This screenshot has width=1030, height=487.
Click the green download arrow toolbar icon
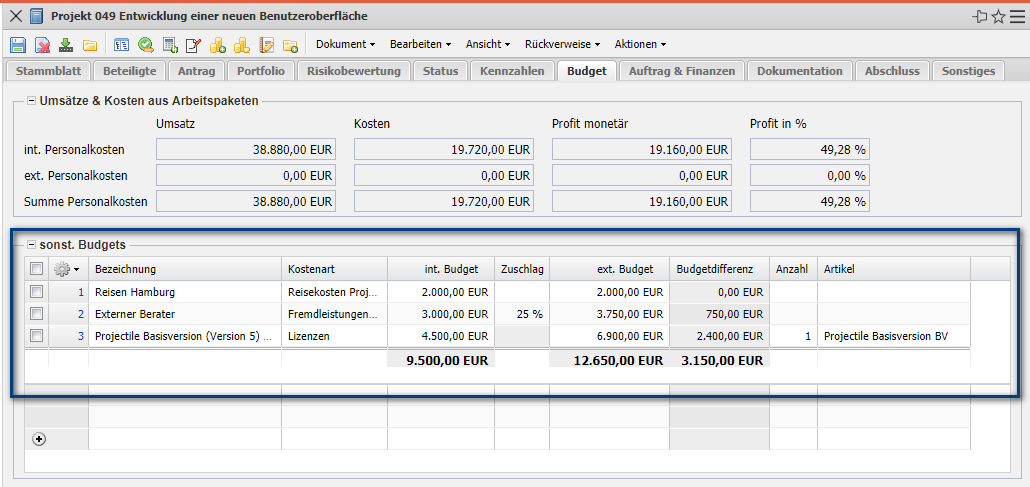click(66, 45)
